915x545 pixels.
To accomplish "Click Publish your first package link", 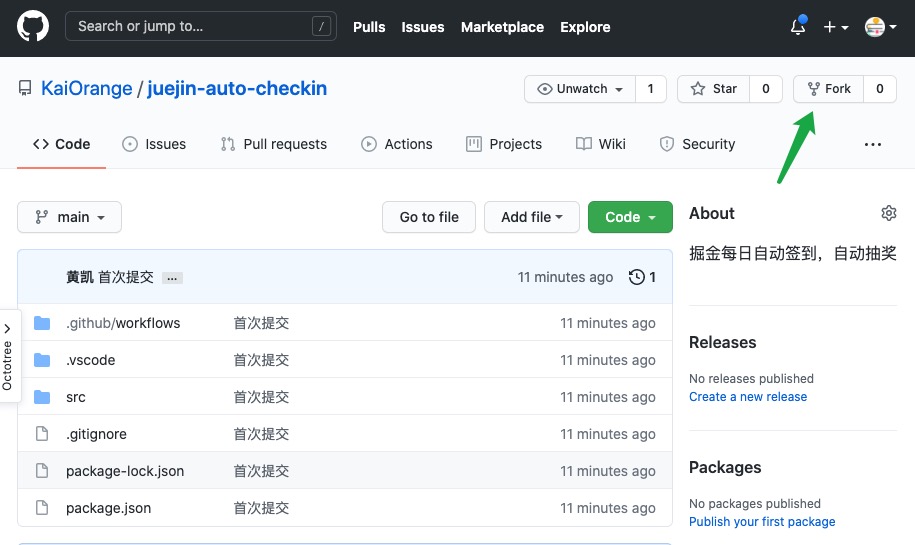I will pyautogui.click(x=762, y=522).
